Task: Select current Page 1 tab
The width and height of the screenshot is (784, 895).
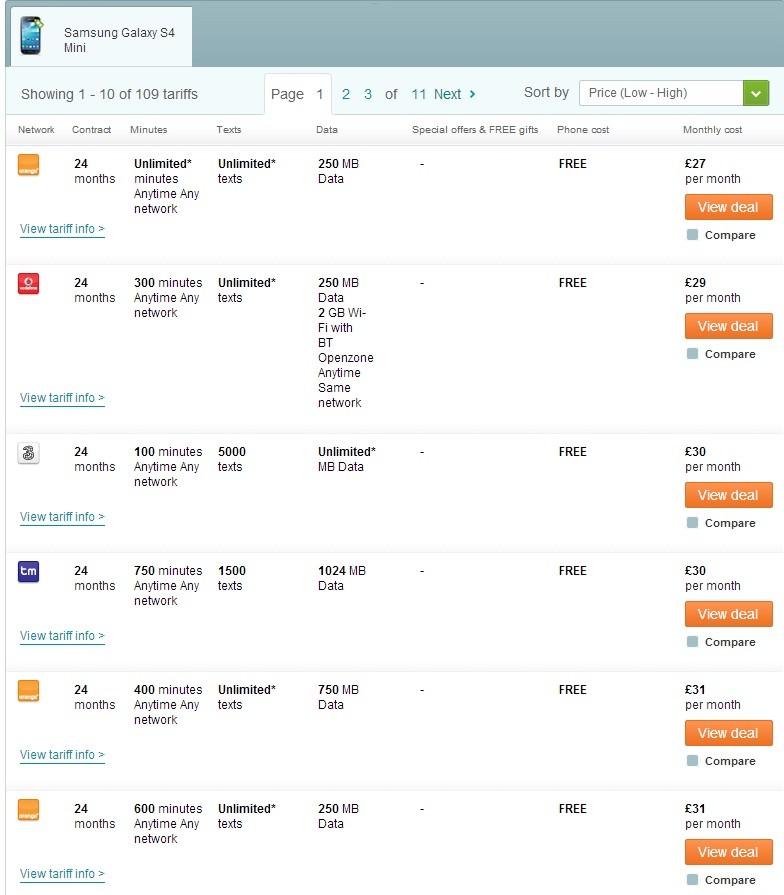Action: 298,94
